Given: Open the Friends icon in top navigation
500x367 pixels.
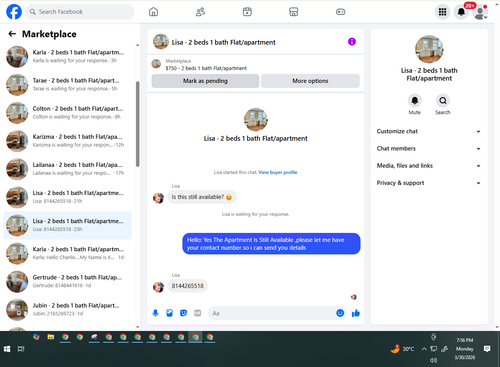Looking at the screenshot, I should (200, 12).
